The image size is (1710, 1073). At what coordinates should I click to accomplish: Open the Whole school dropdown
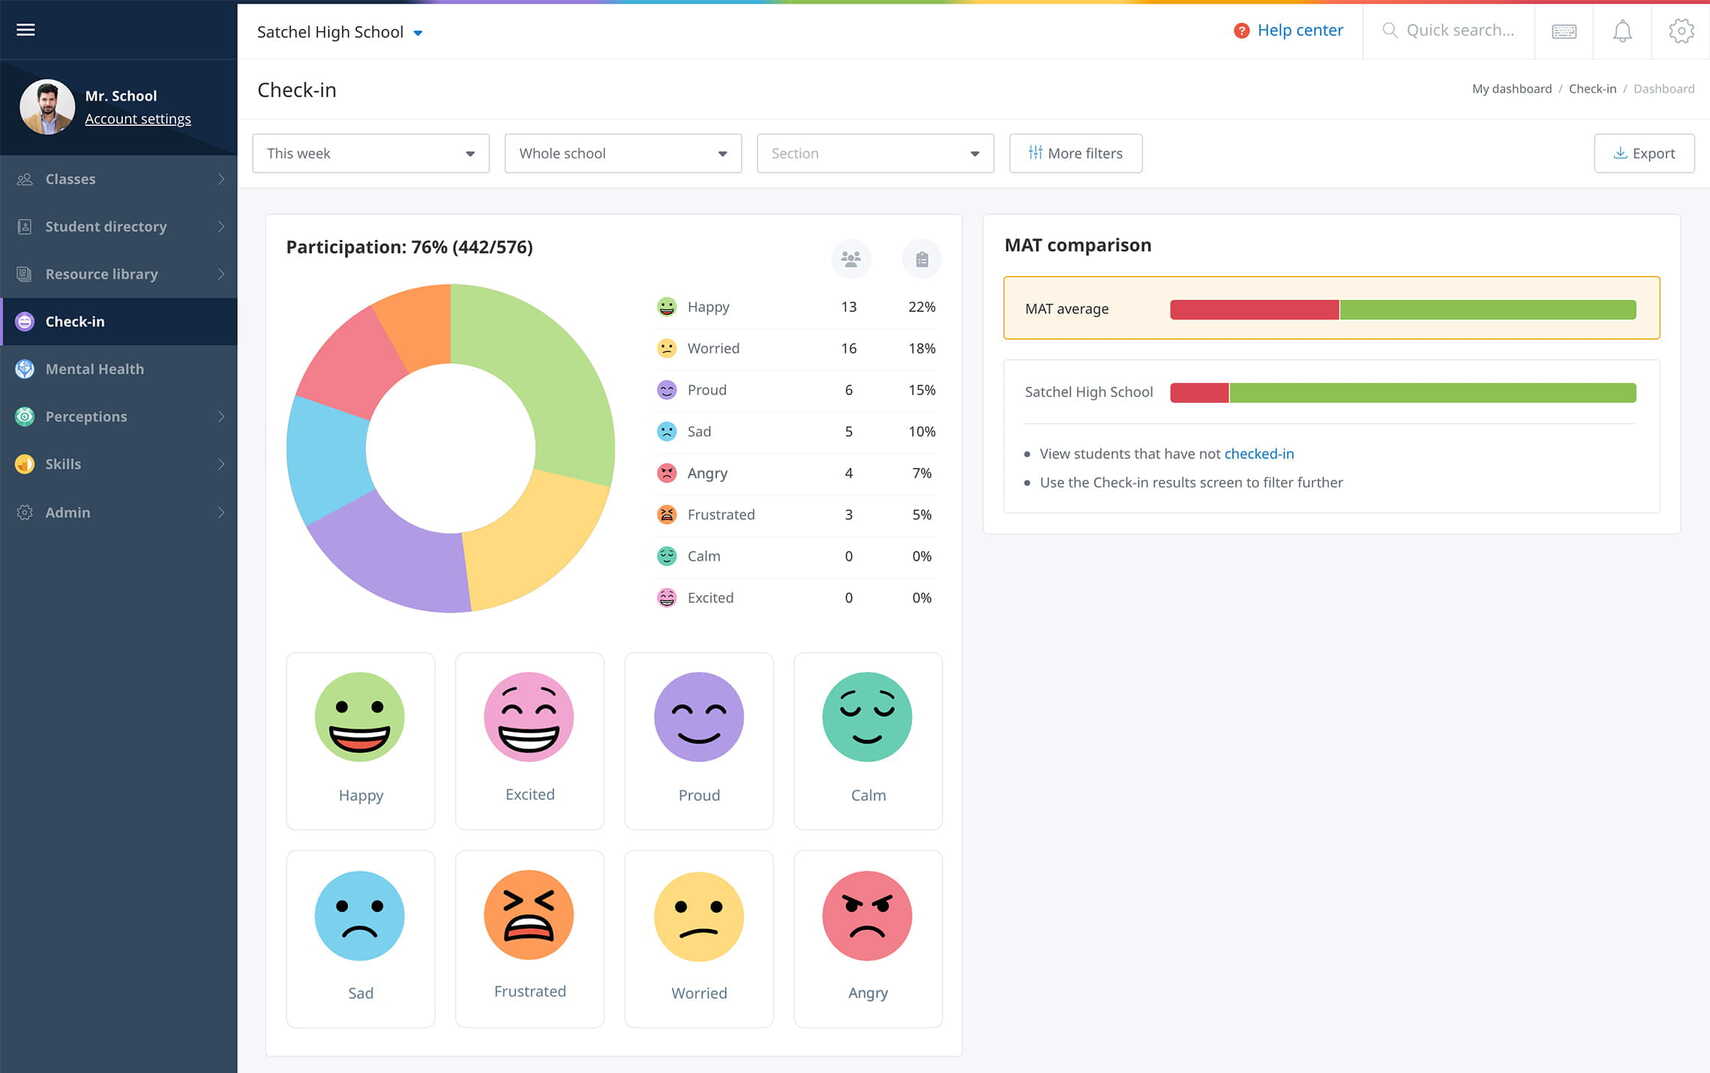[623, 153]
